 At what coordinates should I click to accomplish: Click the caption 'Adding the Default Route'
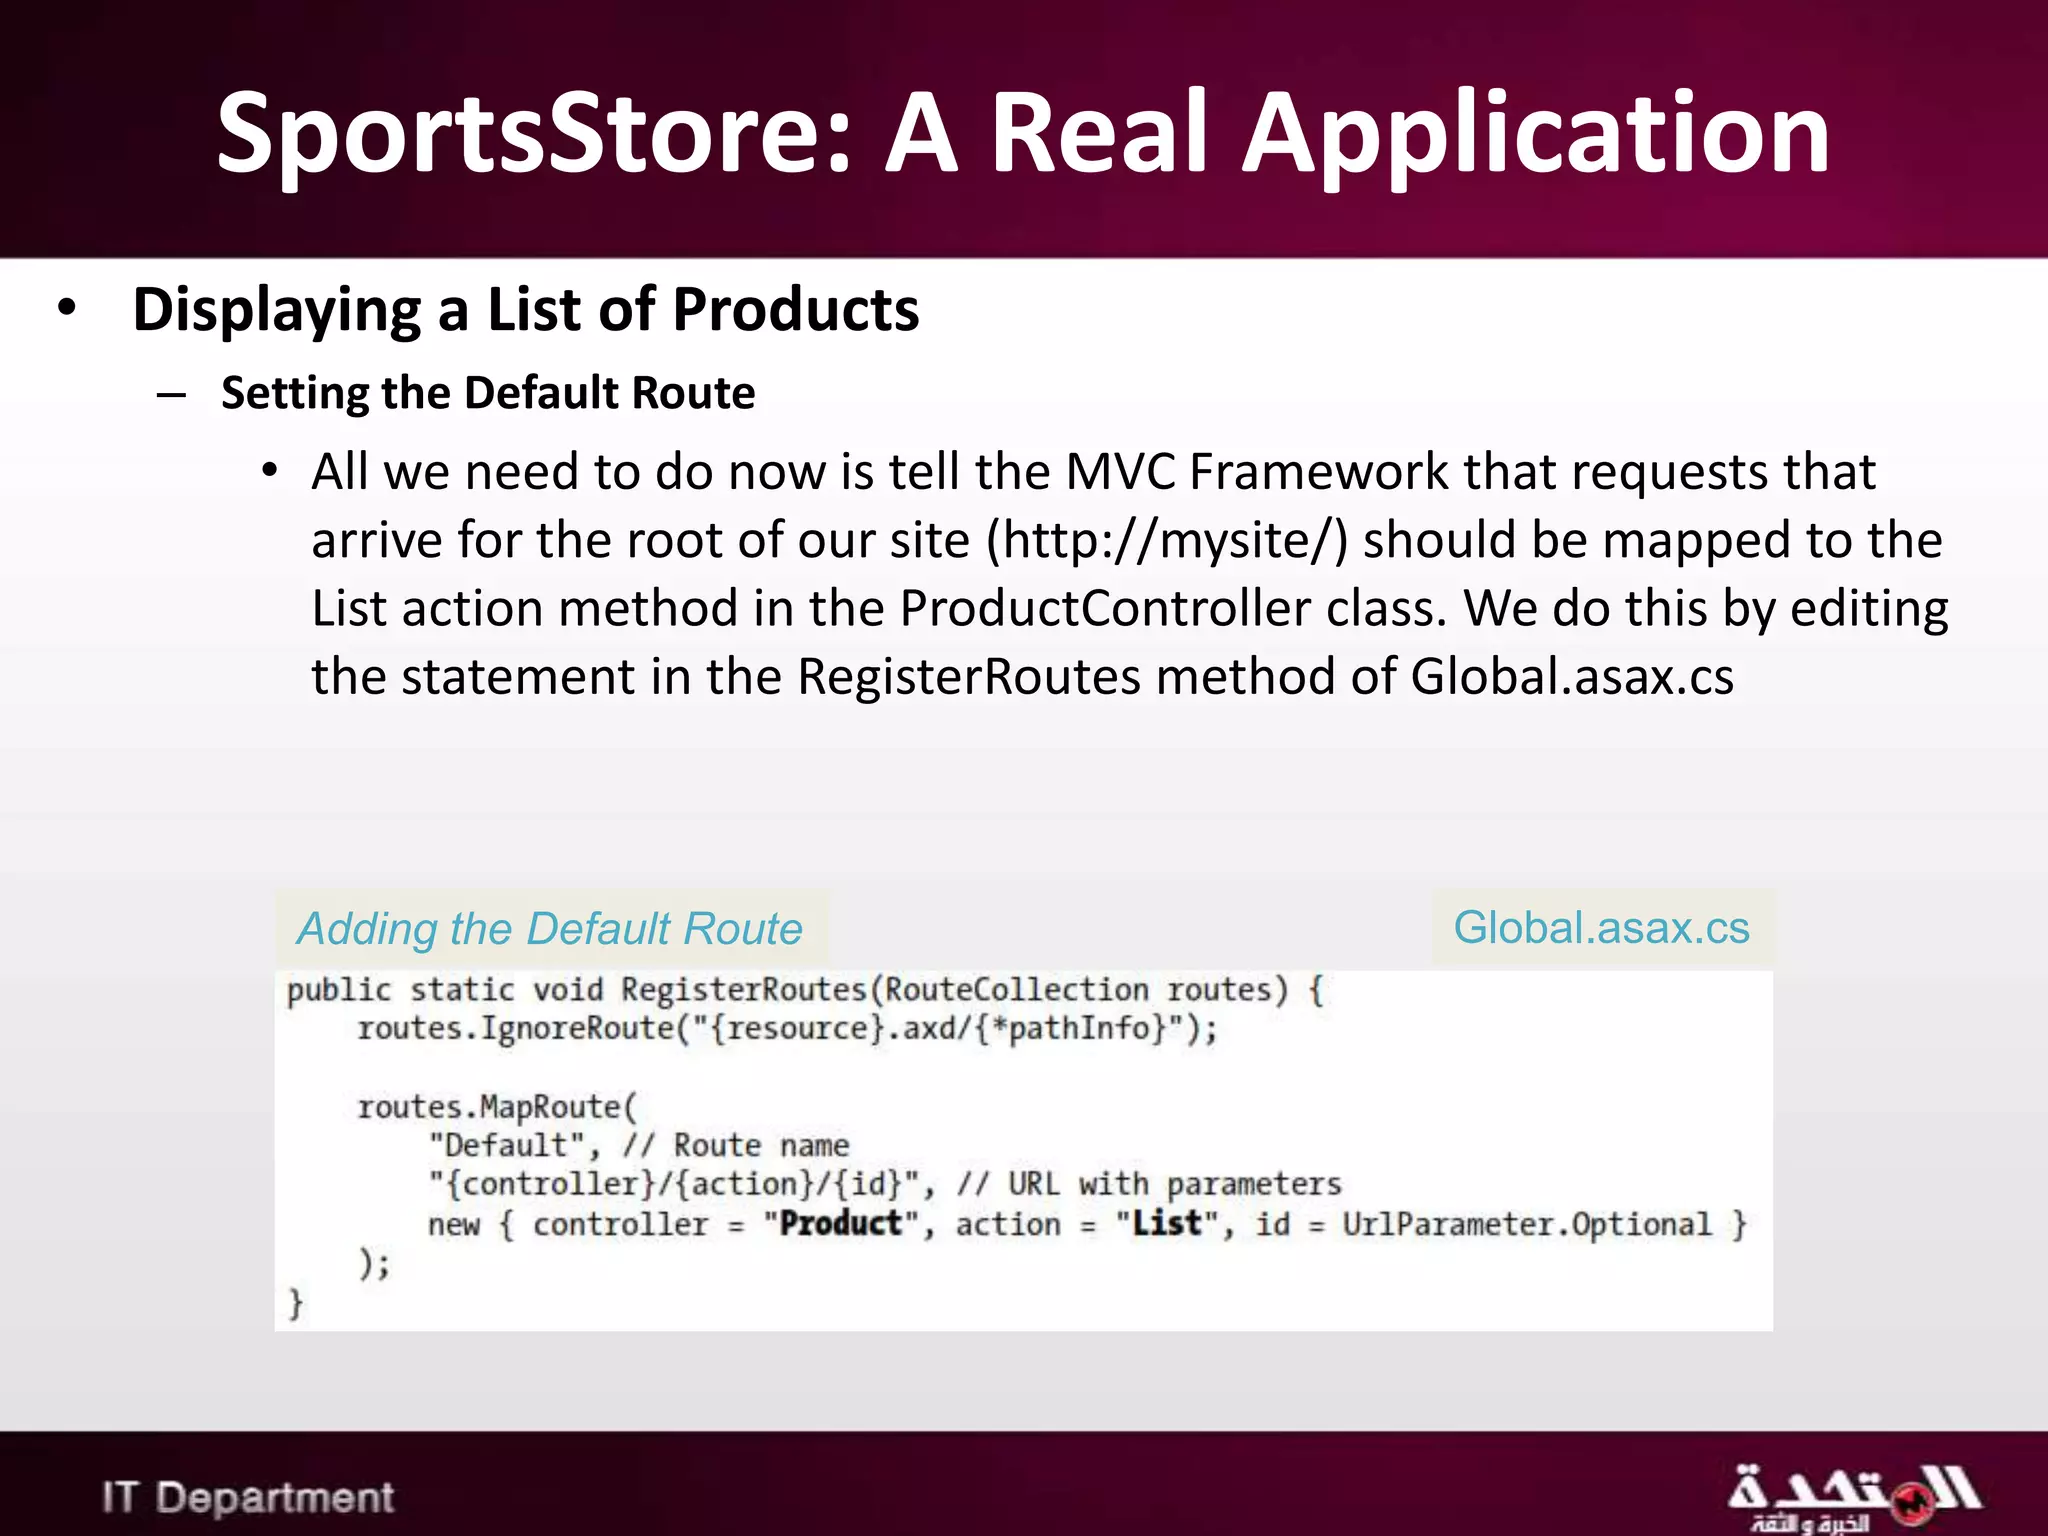point(550,929)
